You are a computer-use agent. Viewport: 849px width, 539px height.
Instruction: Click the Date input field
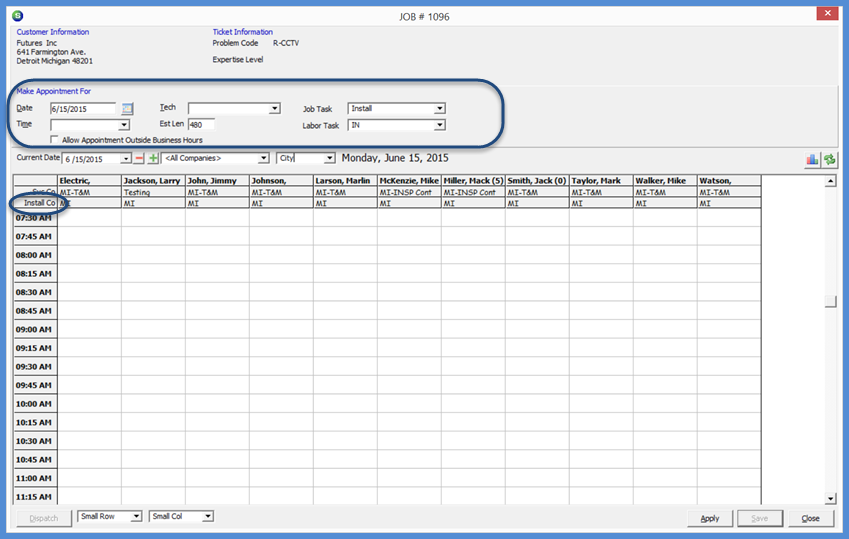point(82,109)
